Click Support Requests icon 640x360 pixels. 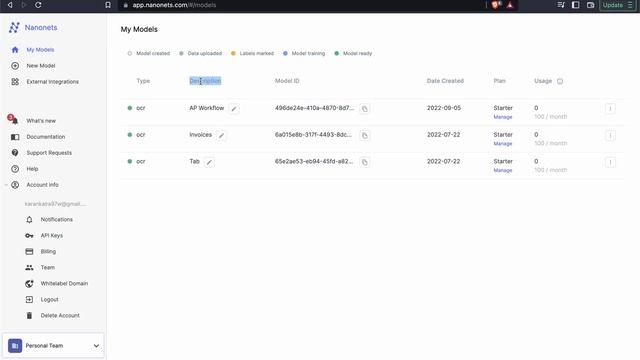pos(15,153)
